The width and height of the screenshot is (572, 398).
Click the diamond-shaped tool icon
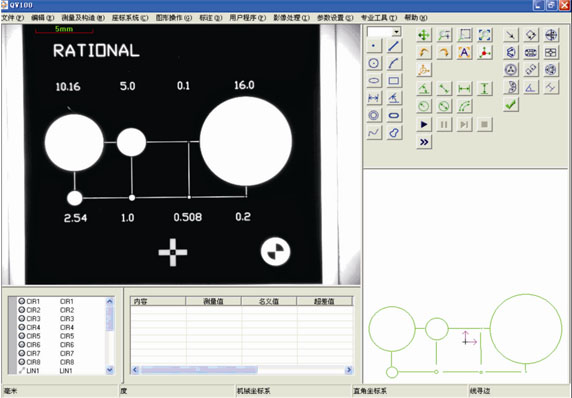point(531,35)
